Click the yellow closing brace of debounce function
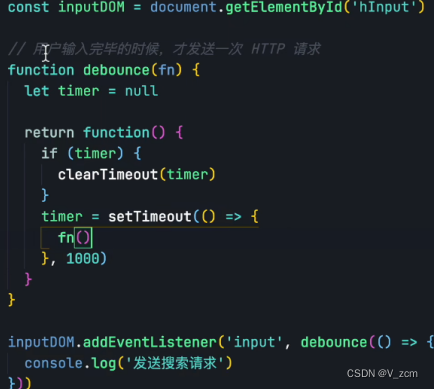Image resolution: width=434 pixels, height=389 pixels. 12,300
